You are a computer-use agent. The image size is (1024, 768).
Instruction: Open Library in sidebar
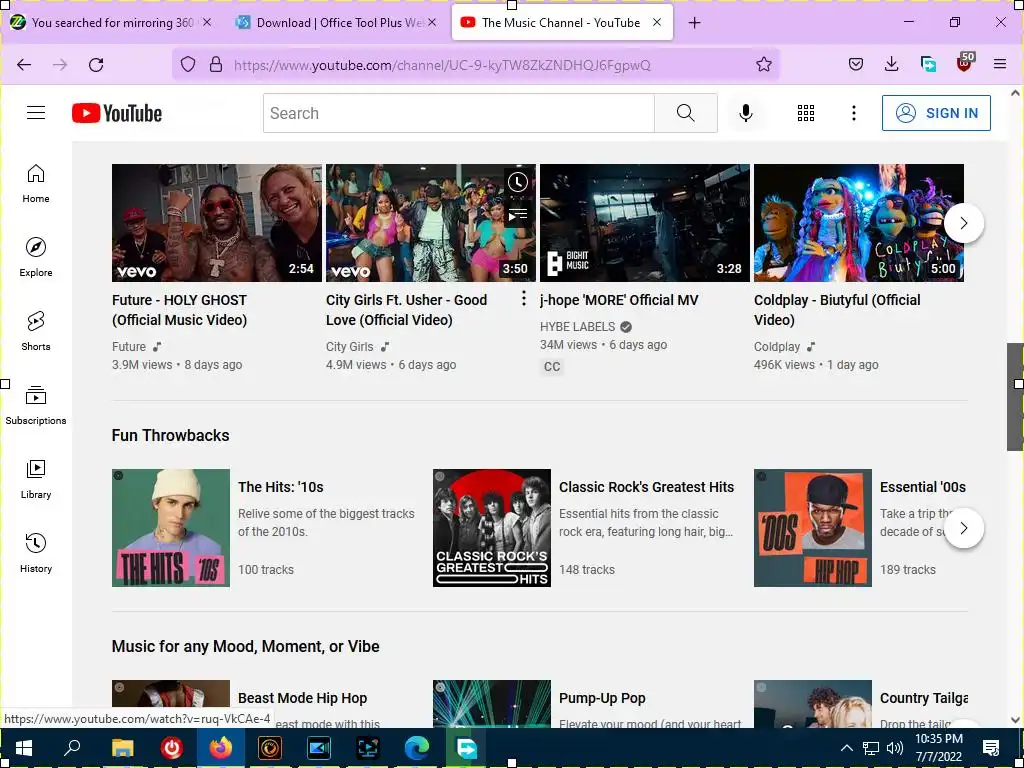point(36,479)
